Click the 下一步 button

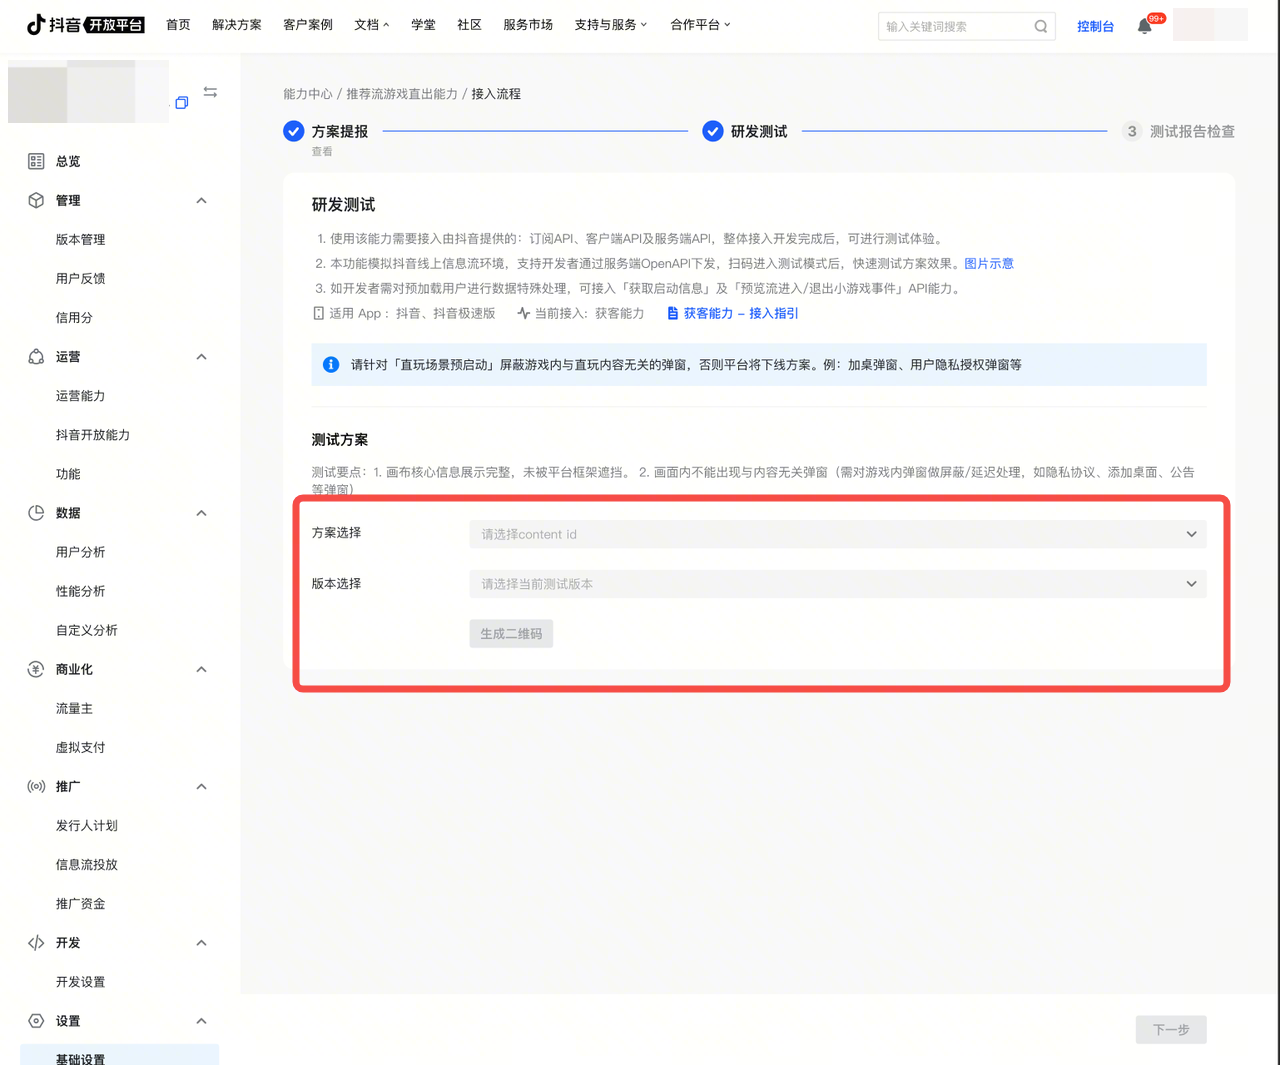pyautogui.click(x=1170, y=1029)
